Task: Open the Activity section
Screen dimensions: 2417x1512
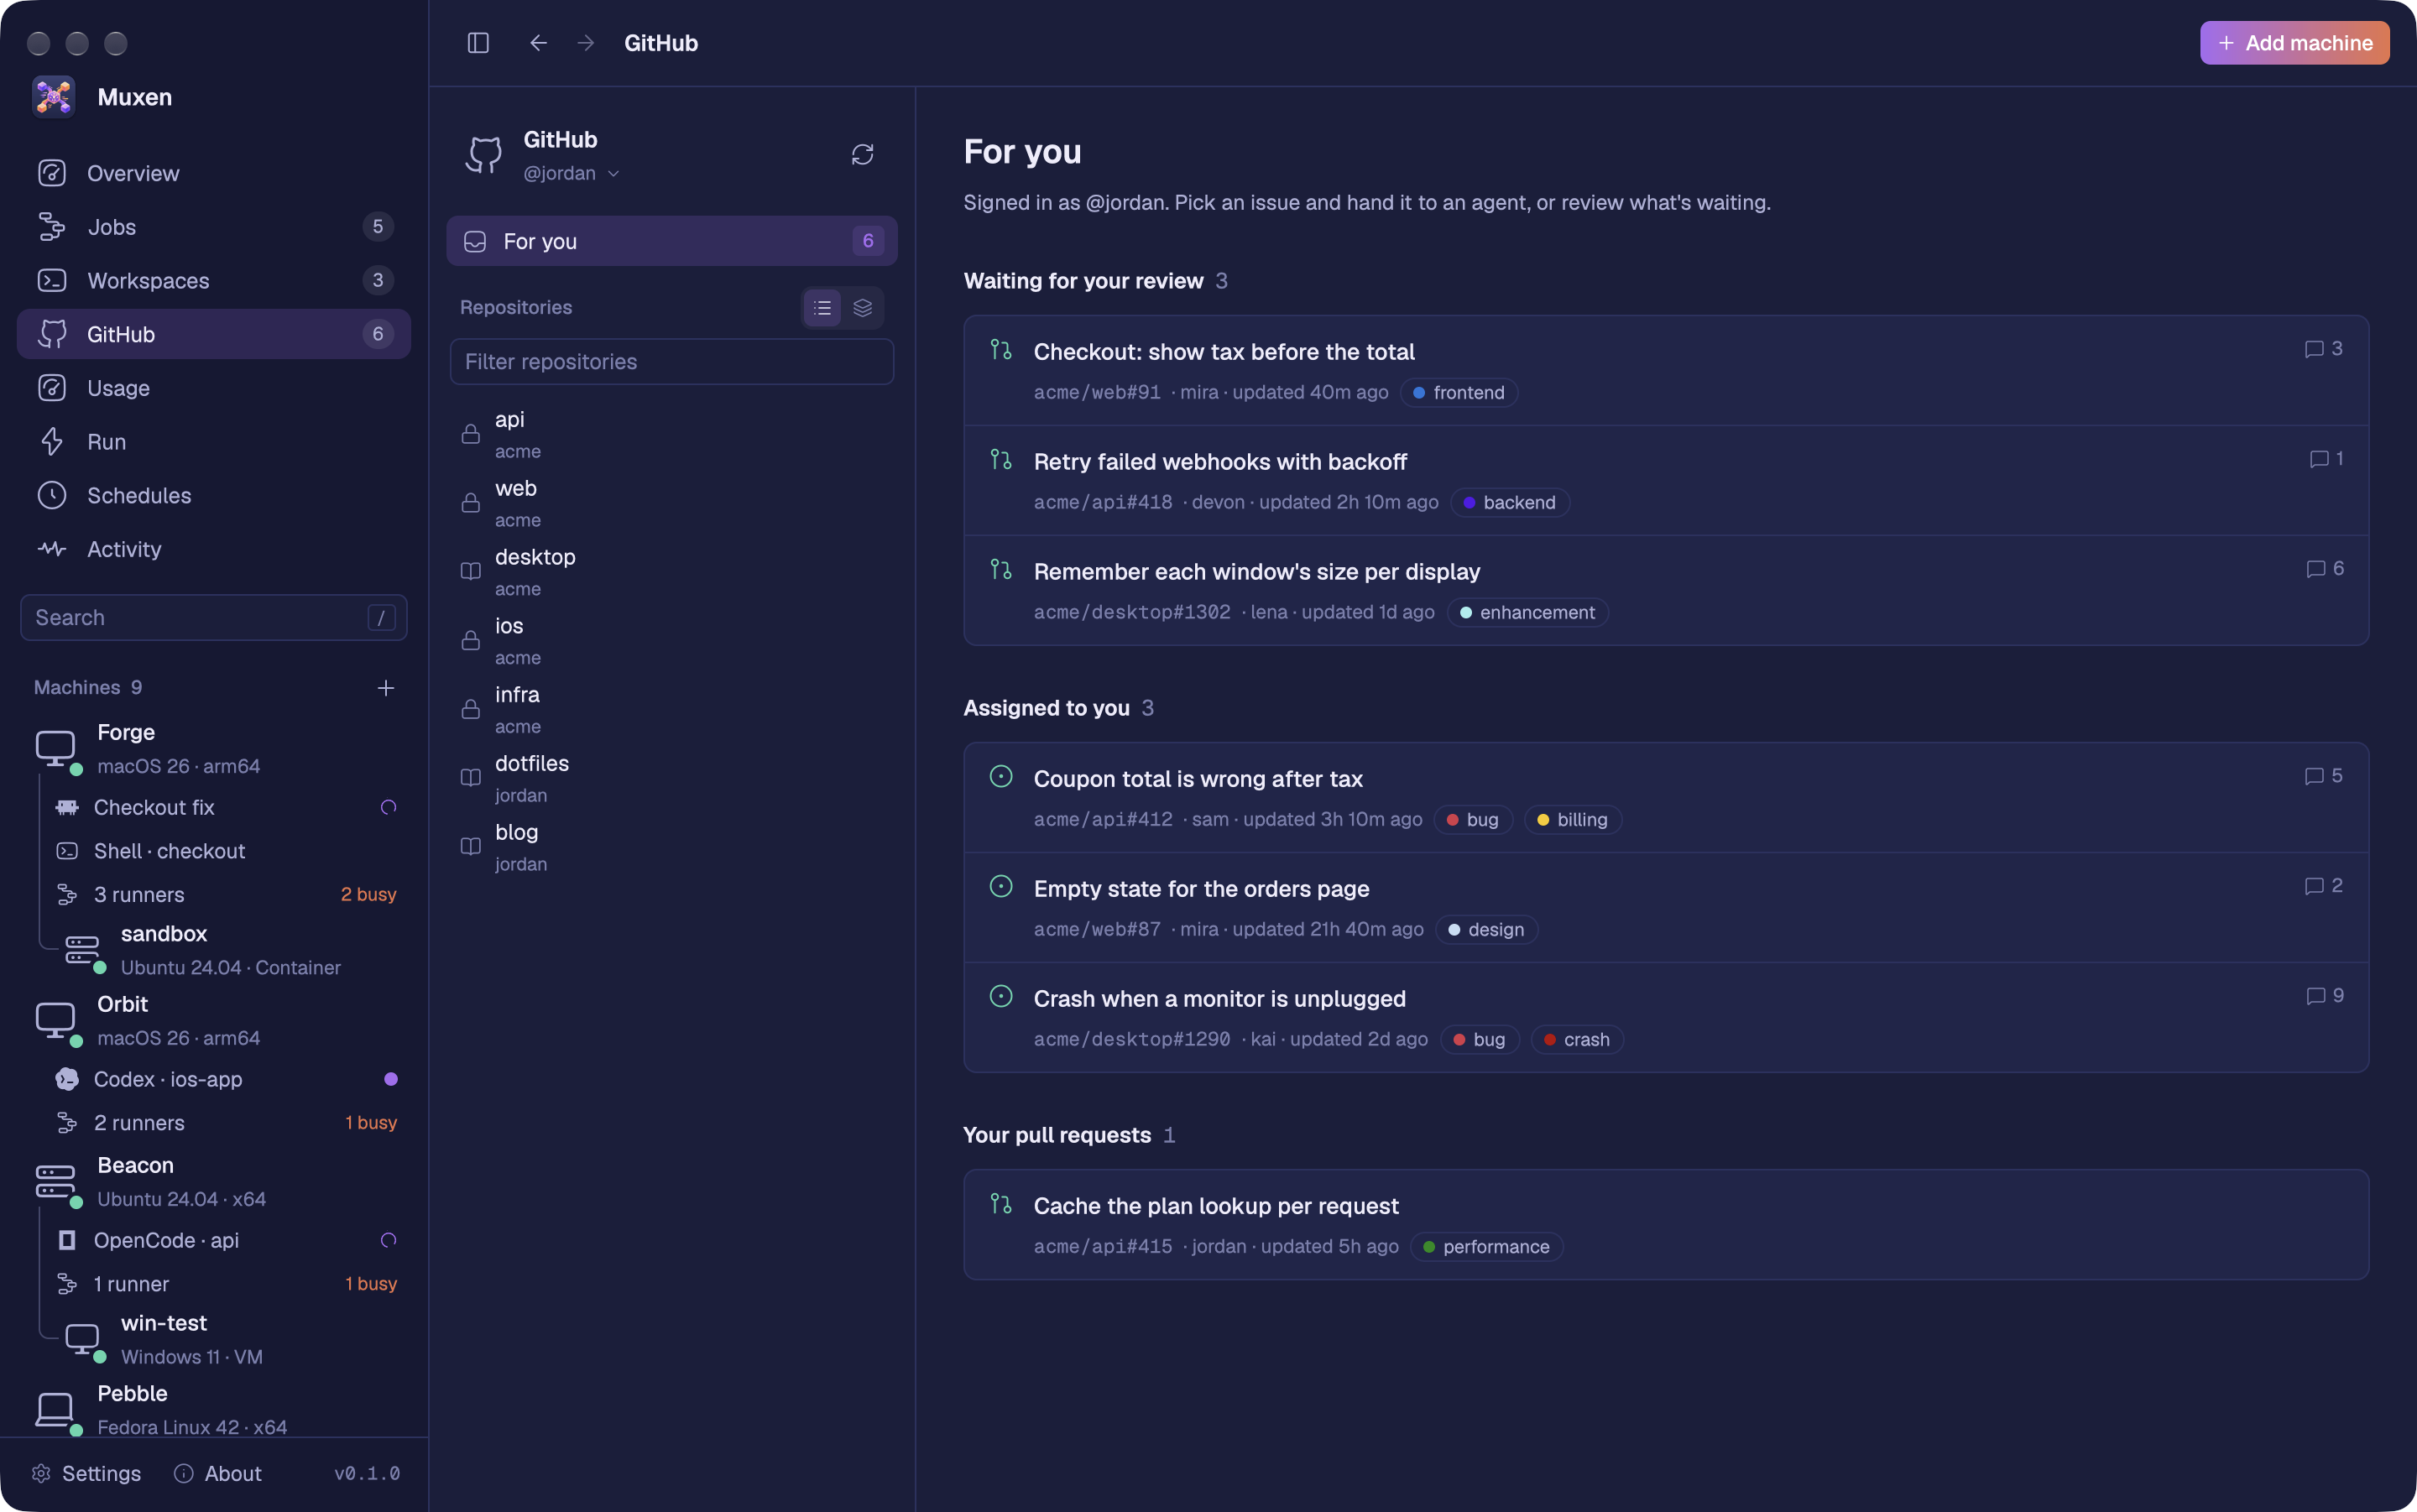Action: point(214,549)
